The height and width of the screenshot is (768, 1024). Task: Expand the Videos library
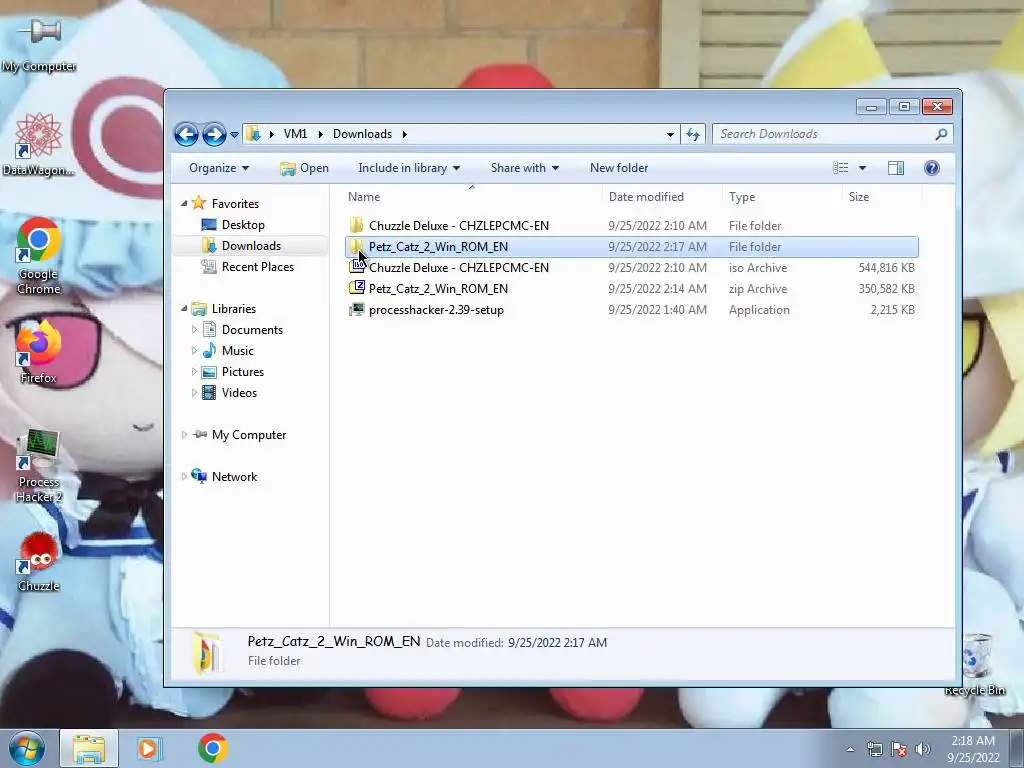tap(194, 392)
